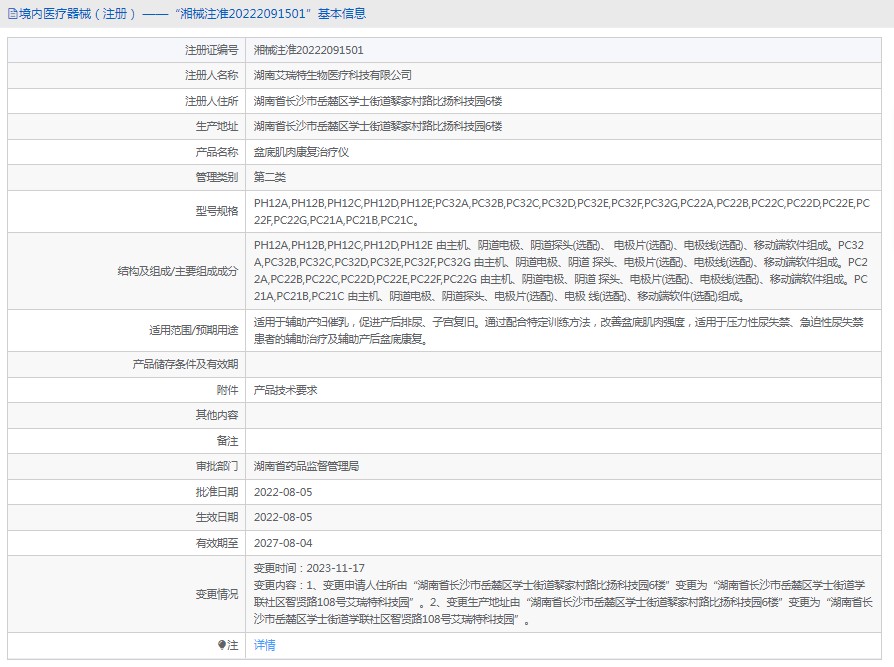Click the 注册证编号 row label

click(212, 50)
